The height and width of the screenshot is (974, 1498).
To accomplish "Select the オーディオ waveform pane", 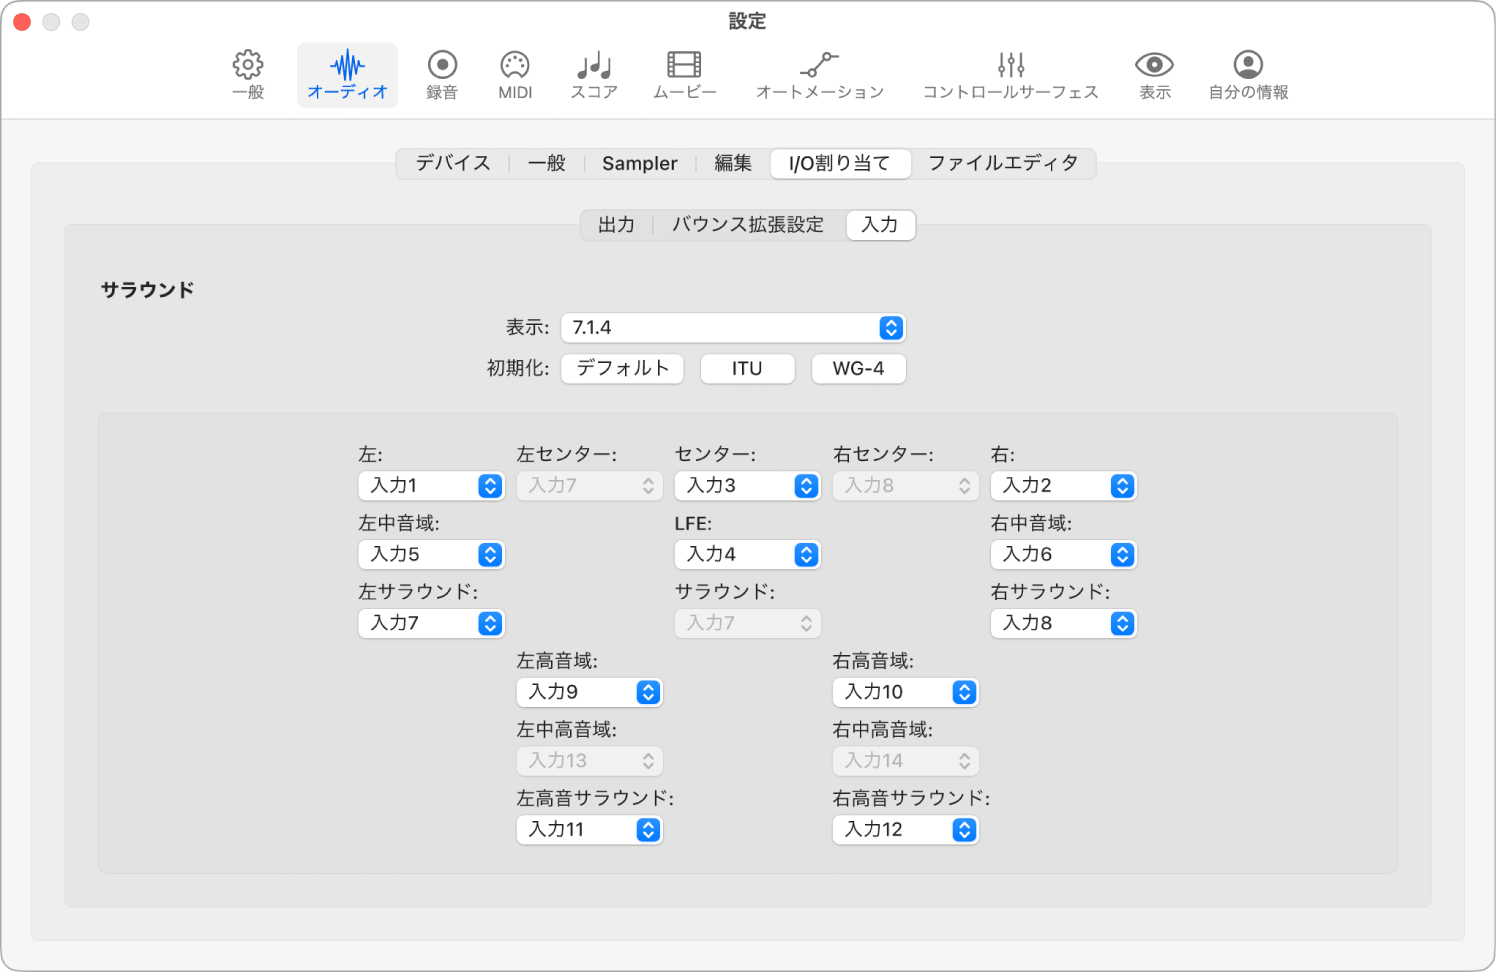I will click(347, 75).
